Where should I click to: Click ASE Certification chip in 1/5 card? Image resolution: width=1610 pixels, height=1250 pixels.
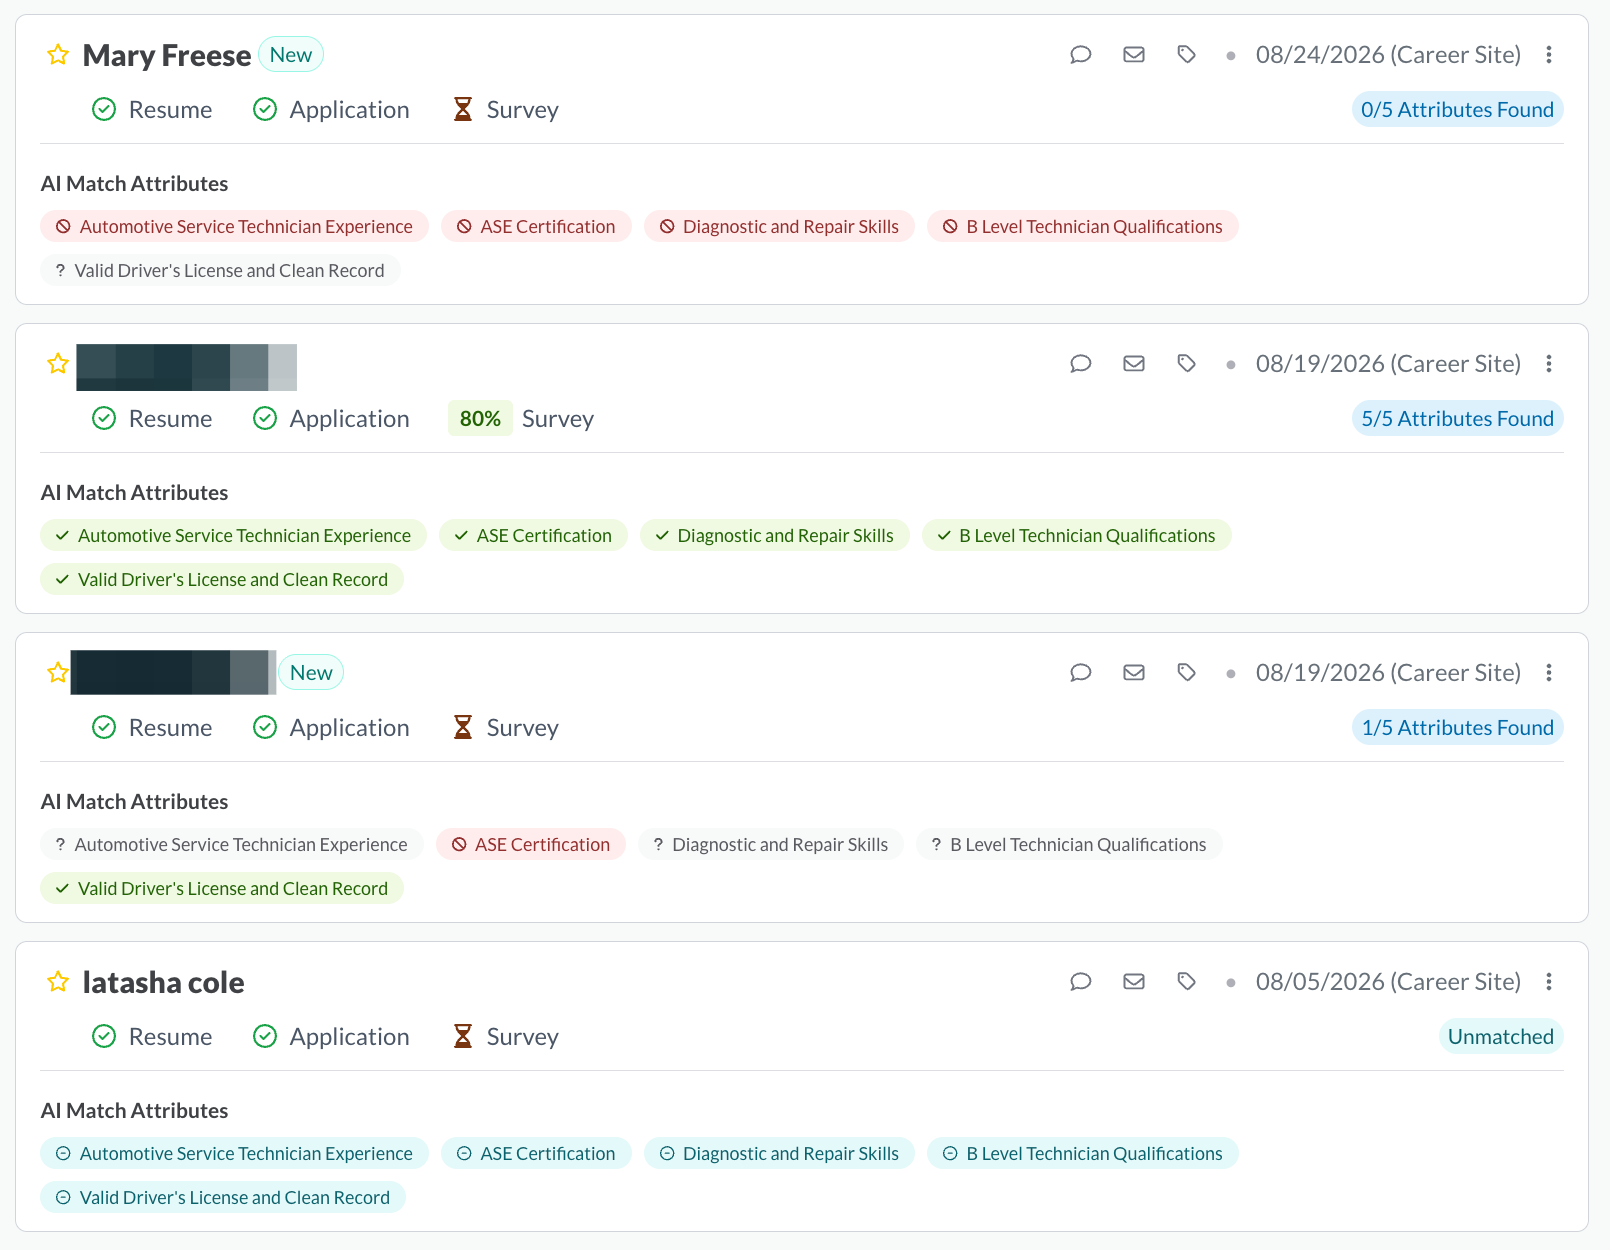point(531,845)
